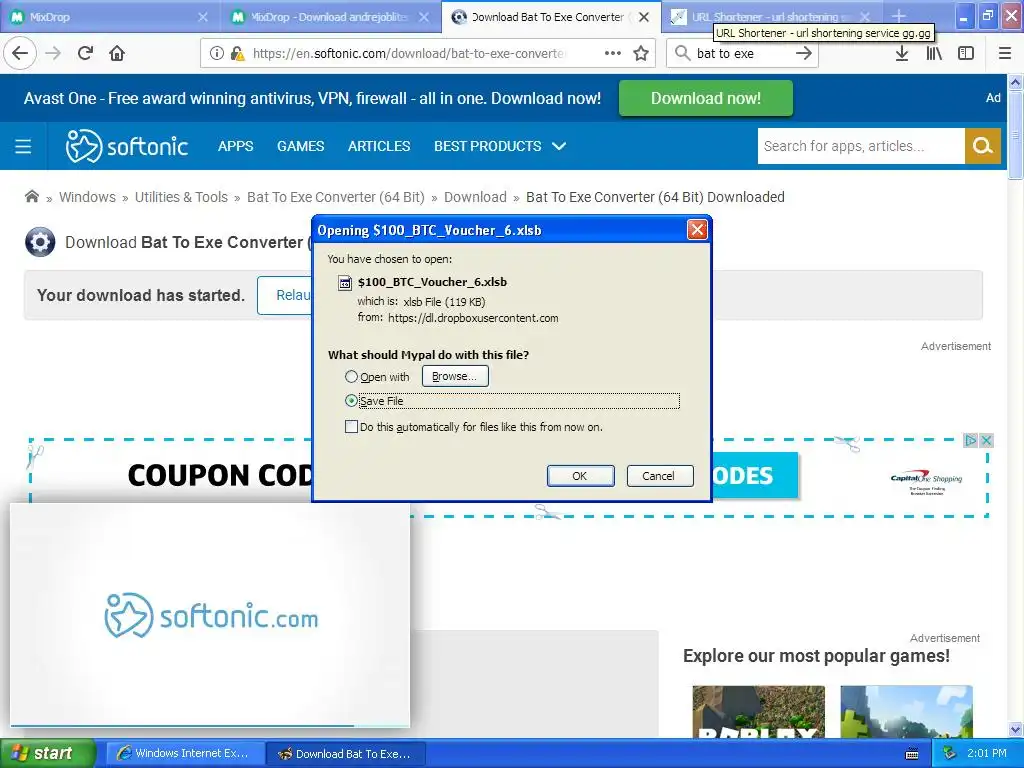Switch to MixDrop Download andrejoblite tab
1024x768 pixels.
click(x=330, y=17)
